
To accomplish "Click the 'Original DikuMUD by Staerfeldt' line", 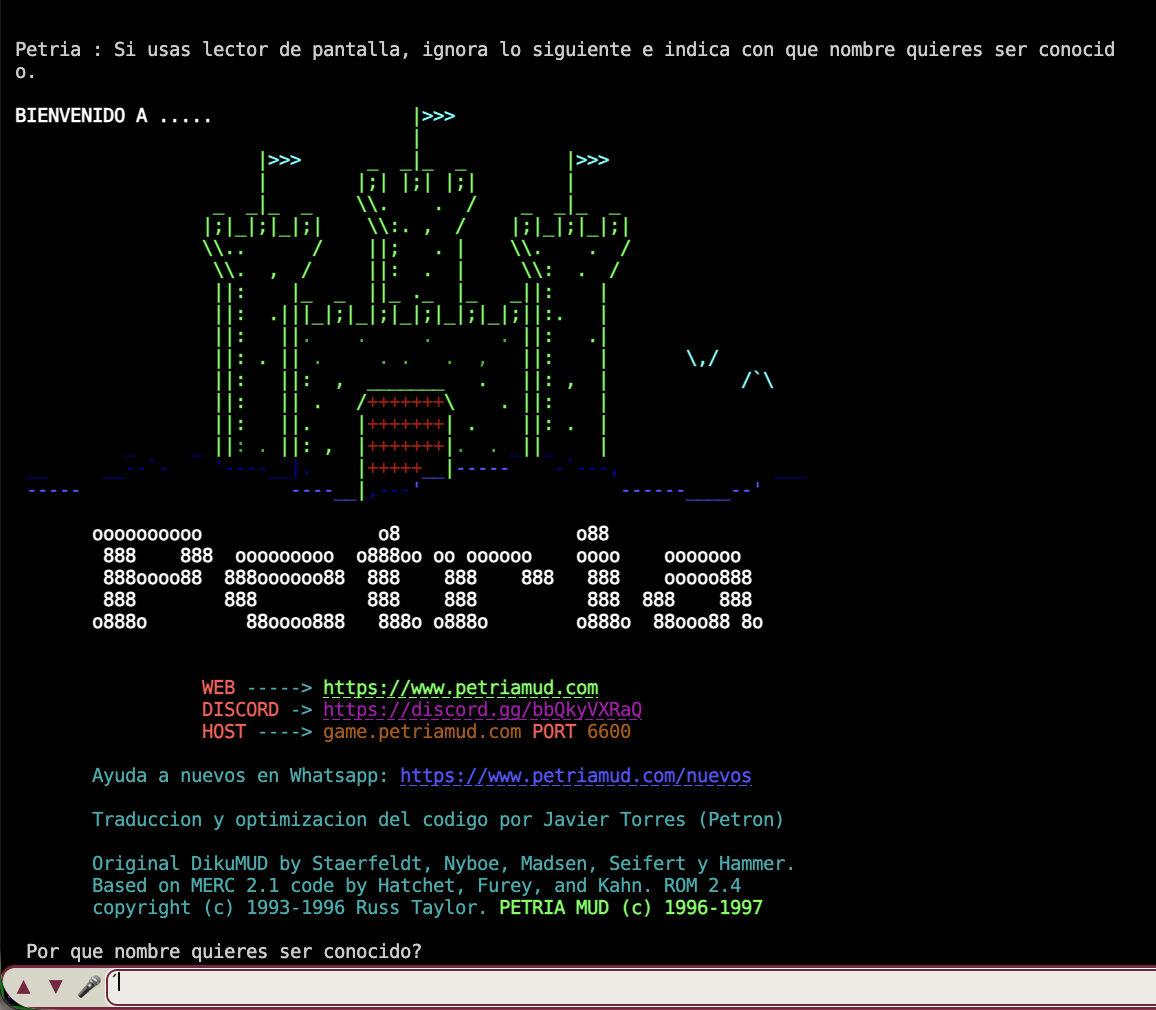I will click(x=443, y=863).
